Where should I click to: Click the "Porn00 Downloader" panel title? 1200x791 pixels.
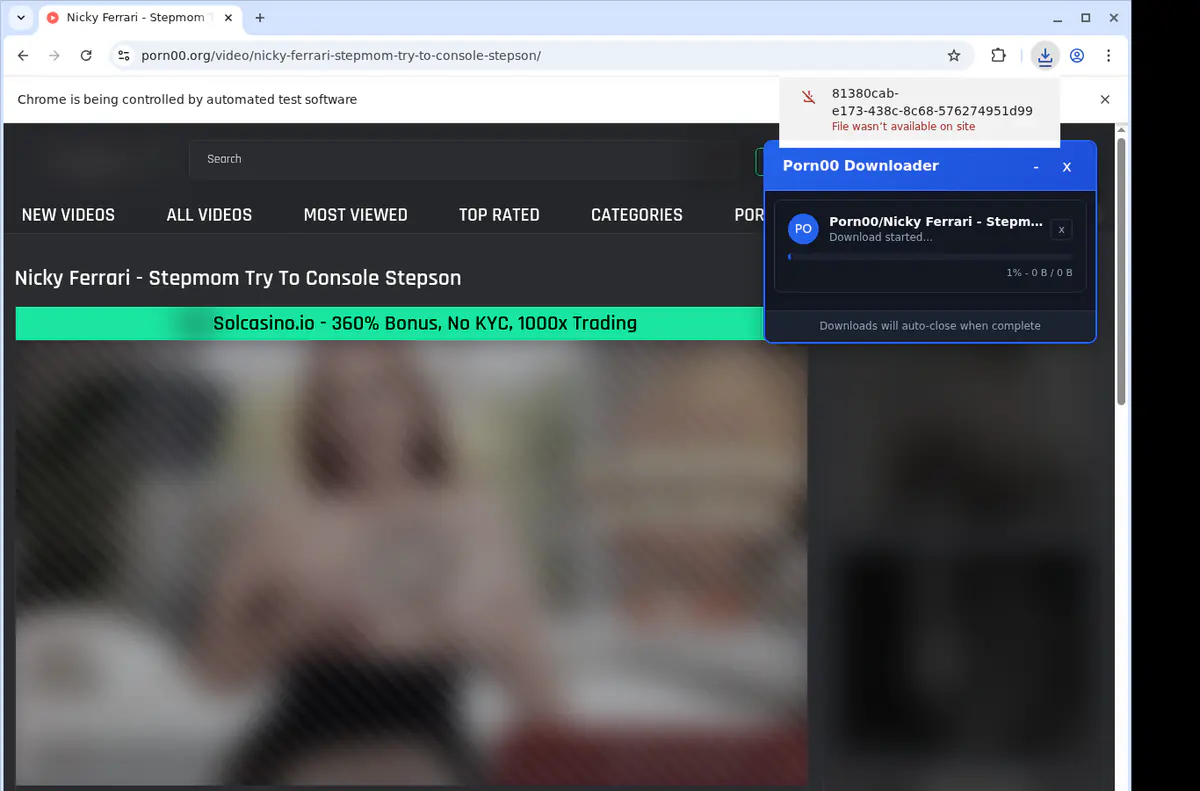point(861,166)
